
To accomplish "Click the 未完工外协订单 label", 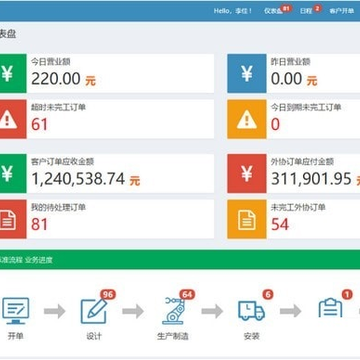I will (x=298, y=207).
